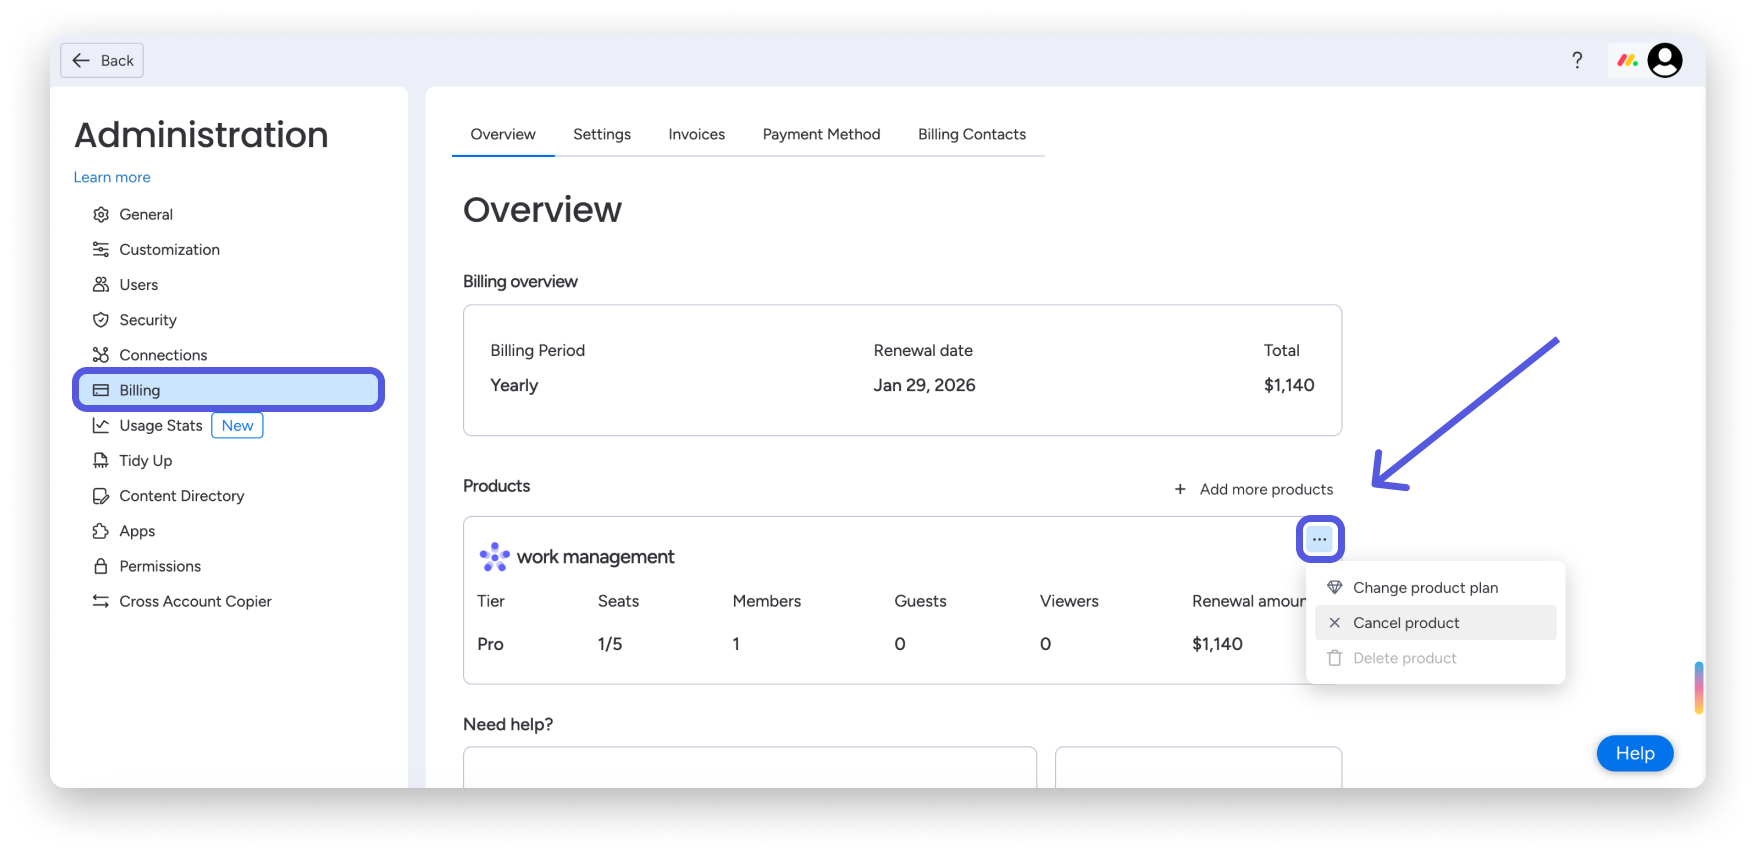This screenshot has width=1756, height=853.
Task: Click the page scrollbar thumb
Action: pyautogui.click(x=1699, y=687)
